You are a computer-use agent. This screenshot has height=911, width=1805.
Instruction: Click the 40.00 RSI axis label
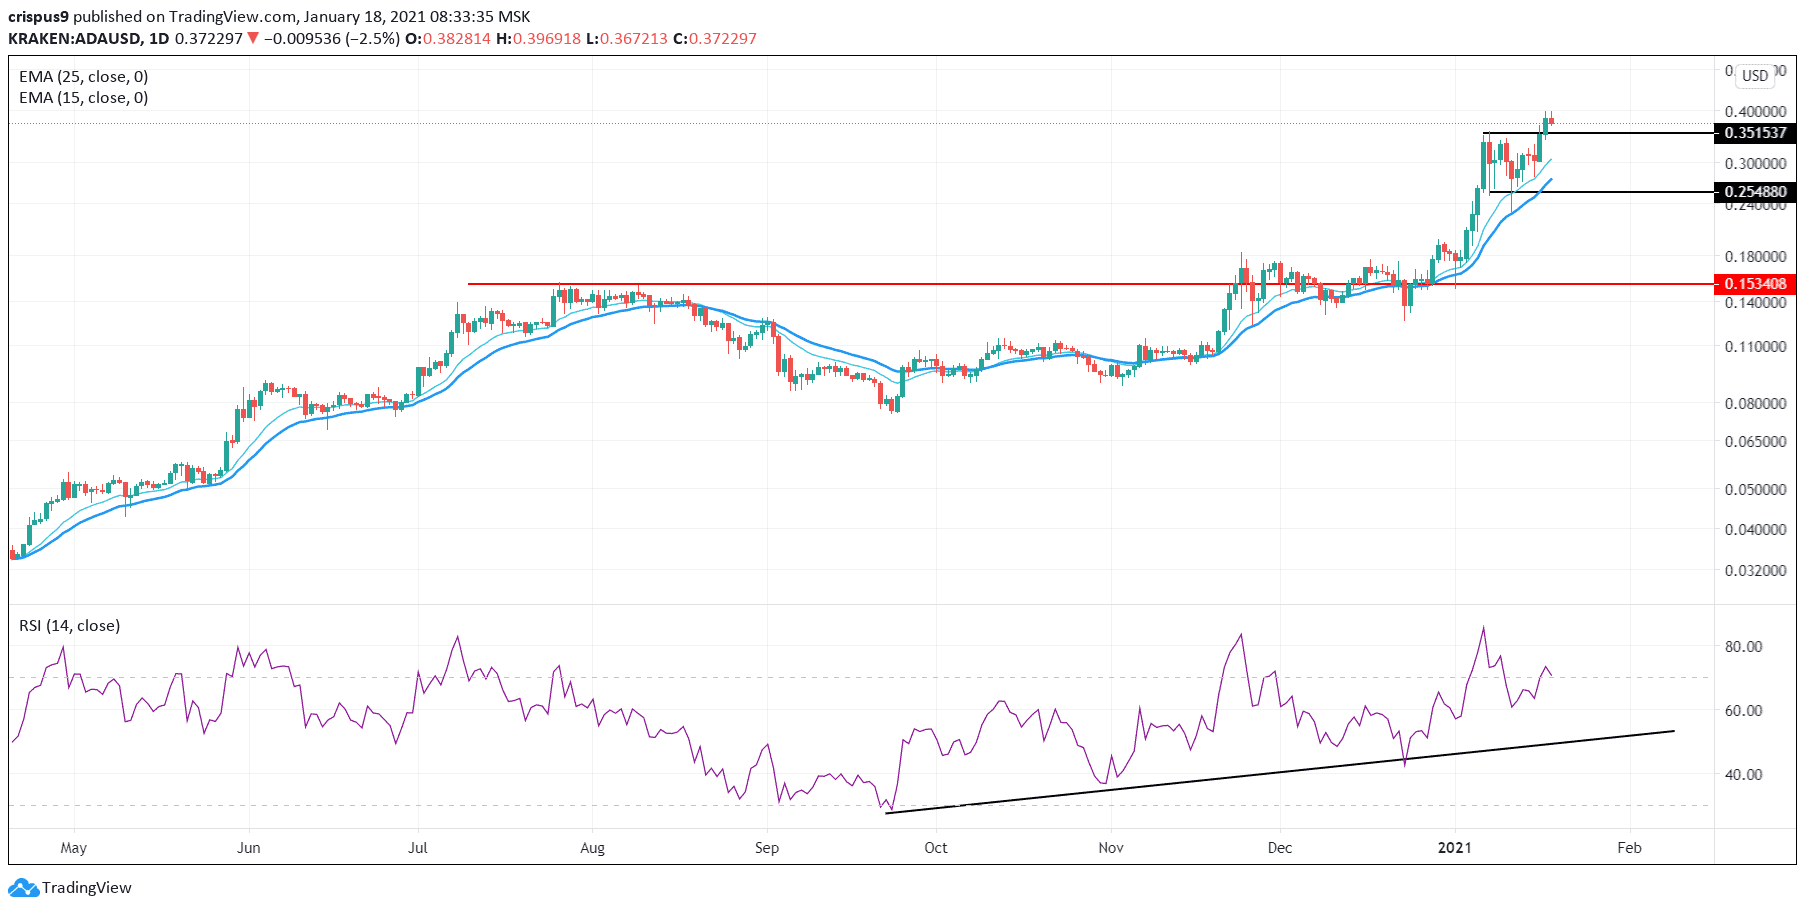(x=1743, y=774)
